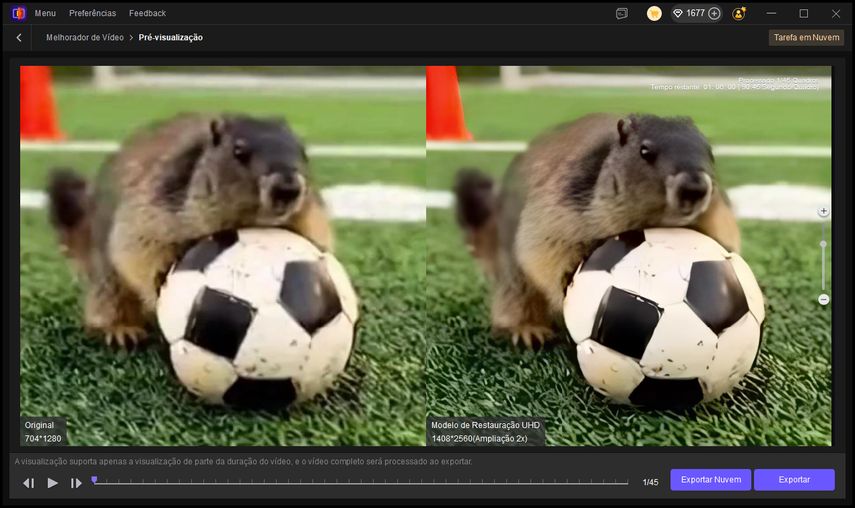
Task: Click the orange shopping cart icon
Action: point(654,14)
